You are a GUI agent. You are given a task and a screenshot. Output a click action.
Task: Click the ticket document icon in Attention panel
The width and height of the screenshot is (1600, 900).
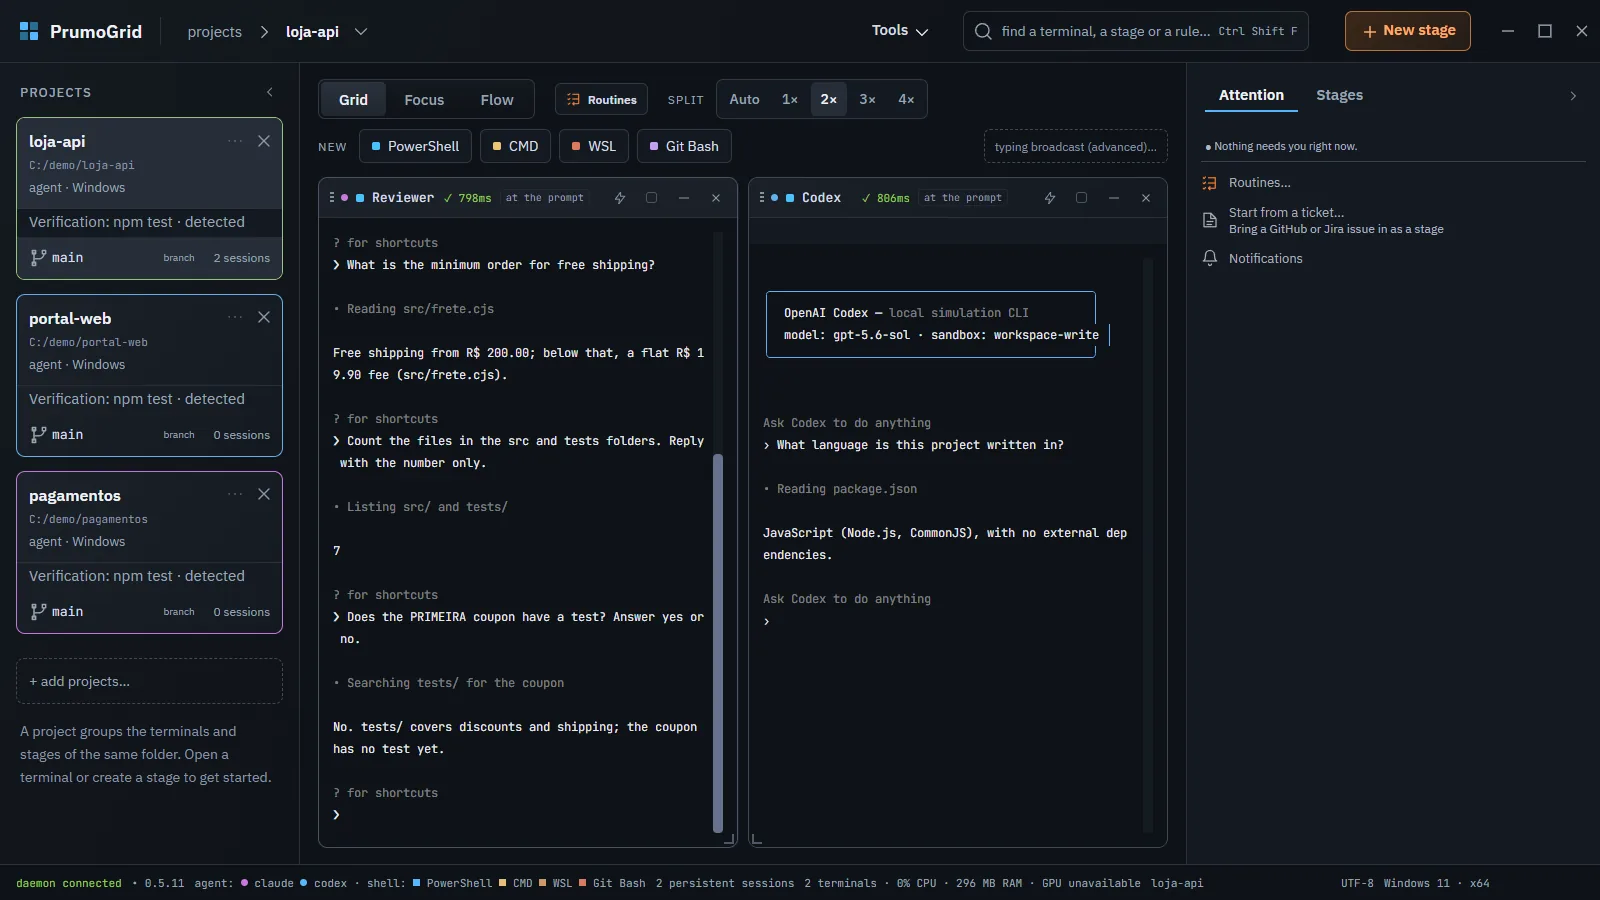coord(1210,220)
